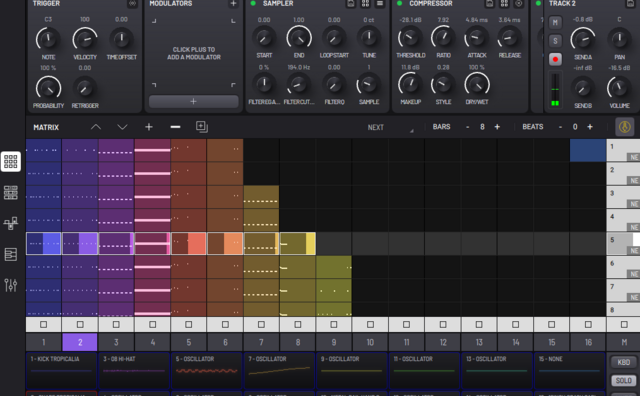Select the 5 - OSCILLATOR track card
Screen dimensions: 640x396
coord(207,371)
